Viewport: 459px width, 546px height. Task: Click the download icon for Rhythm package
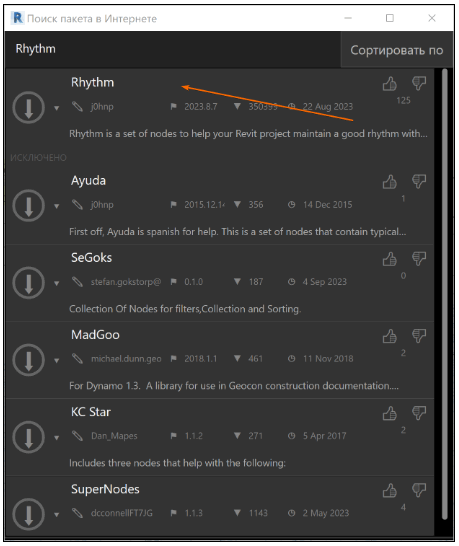[x=29, y=108]
